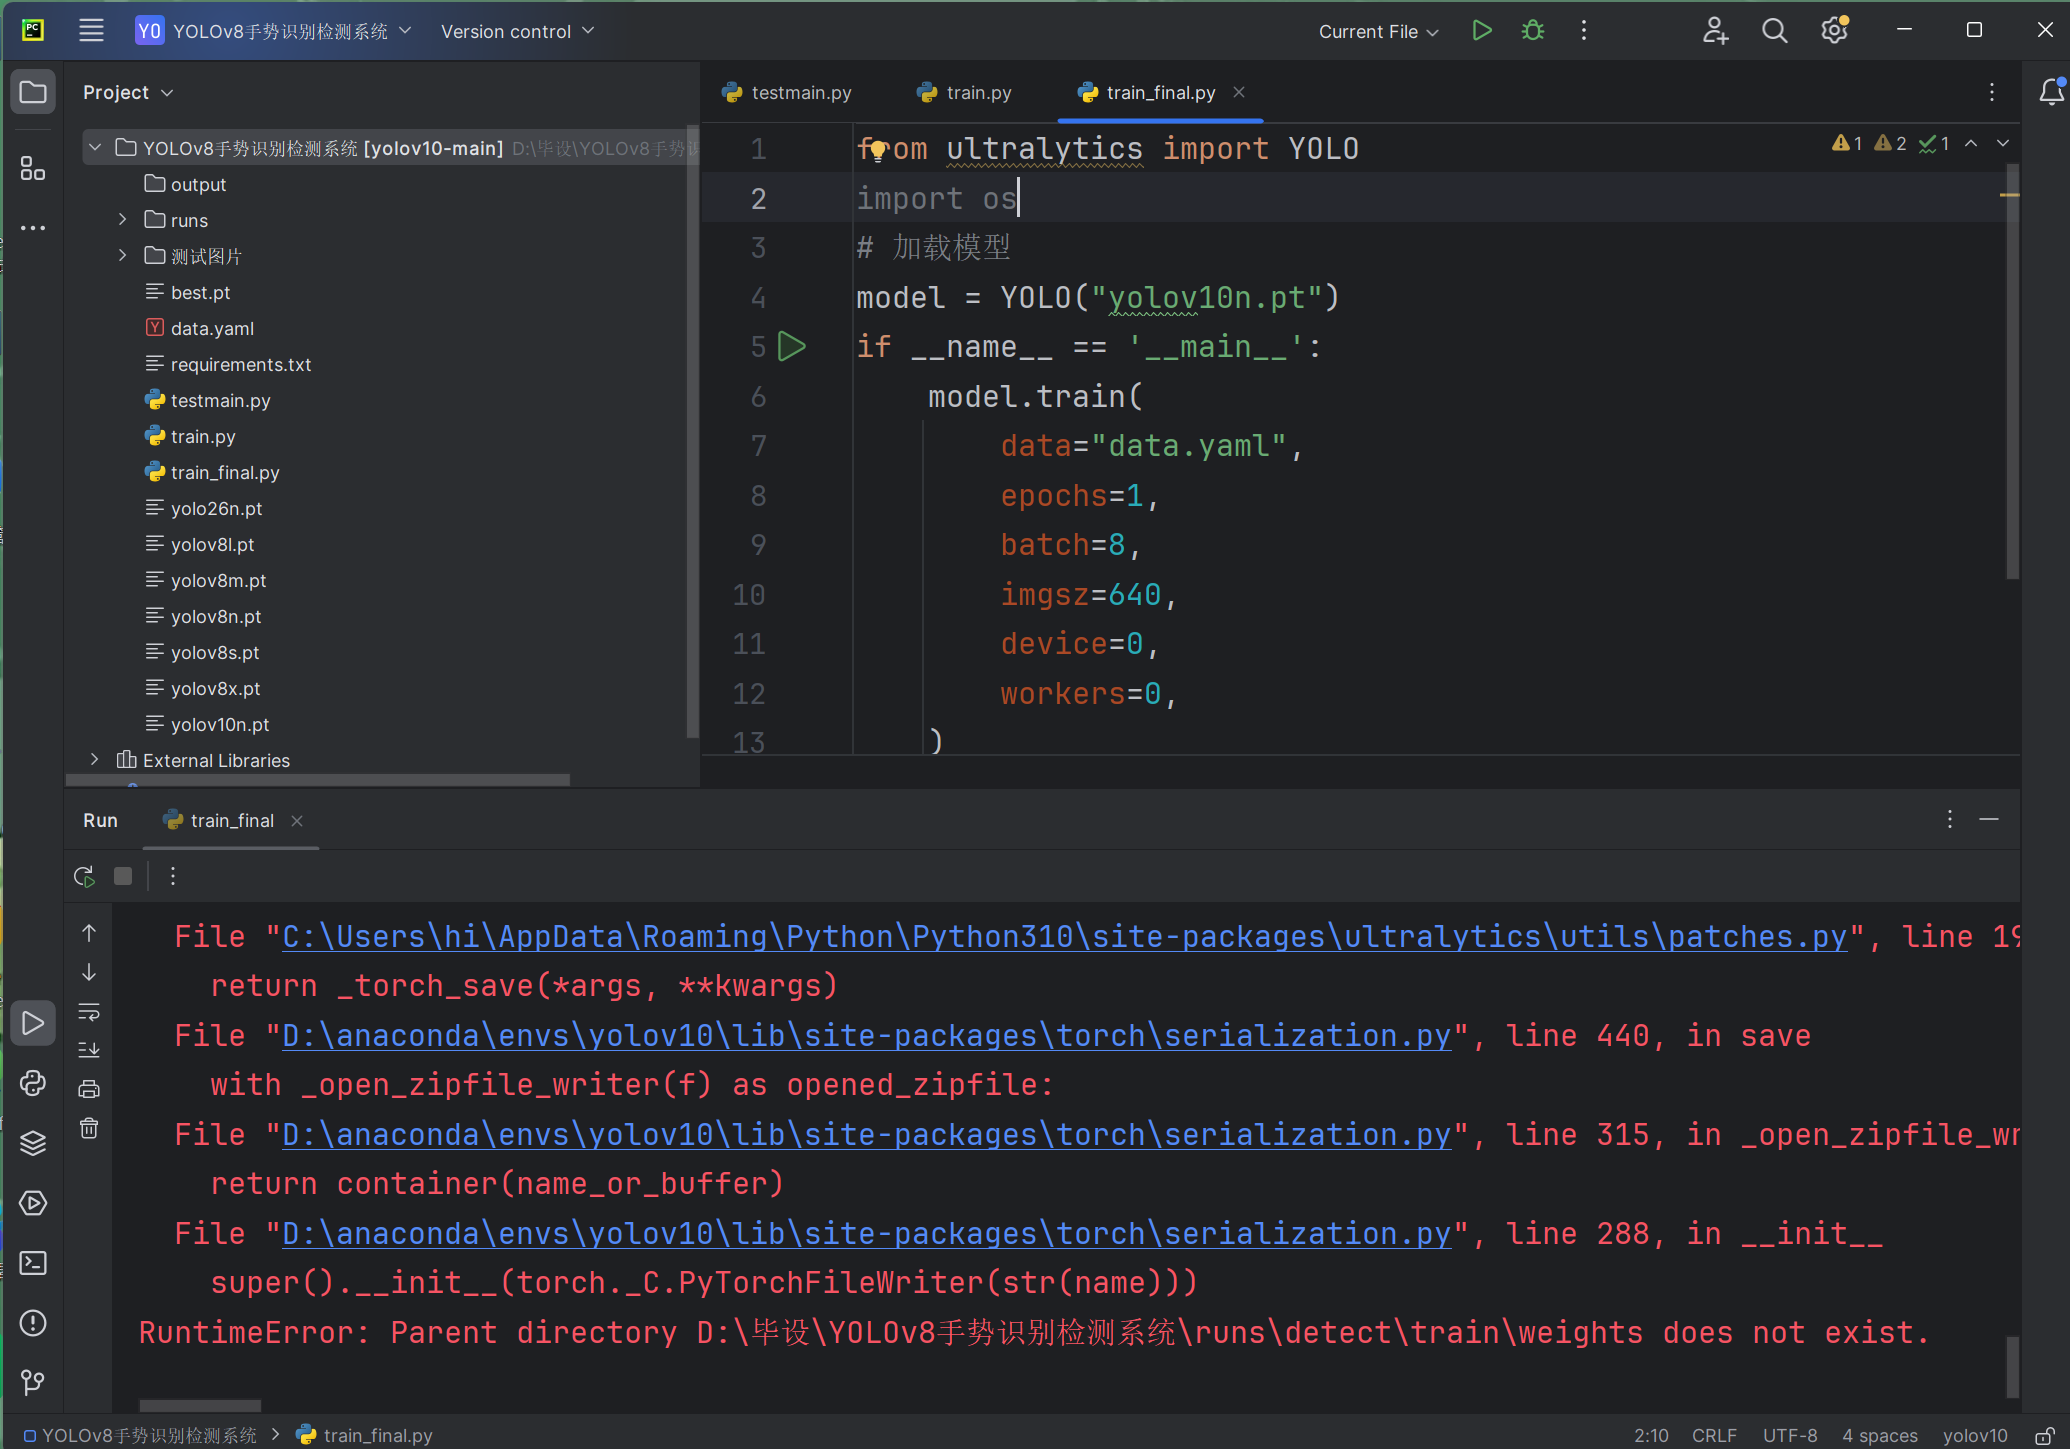Click the 4 spaces indent setting
This screenshot has height=1449, width=2070.
click(x=1880, y=1435)
